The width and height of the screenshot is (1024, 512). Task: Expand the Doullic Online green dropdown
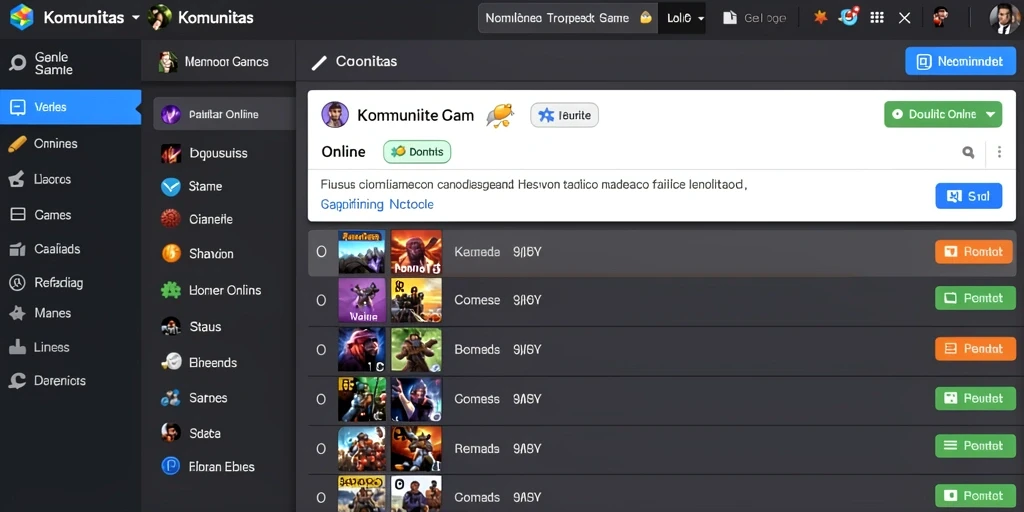pos(942,114)
